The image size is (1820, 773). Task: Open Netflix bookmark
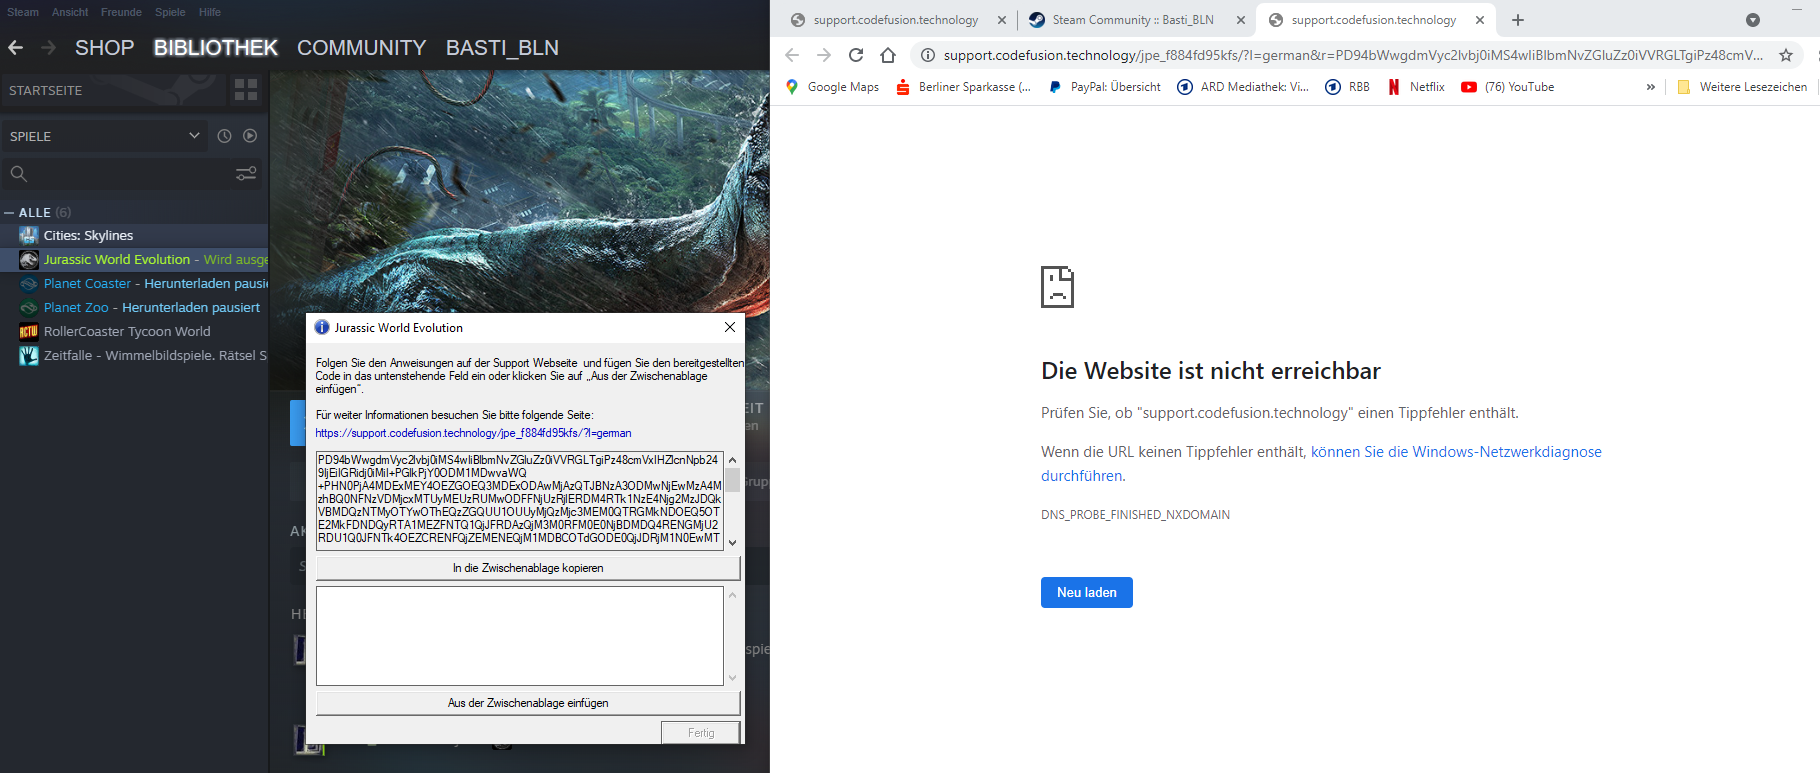1416,87
